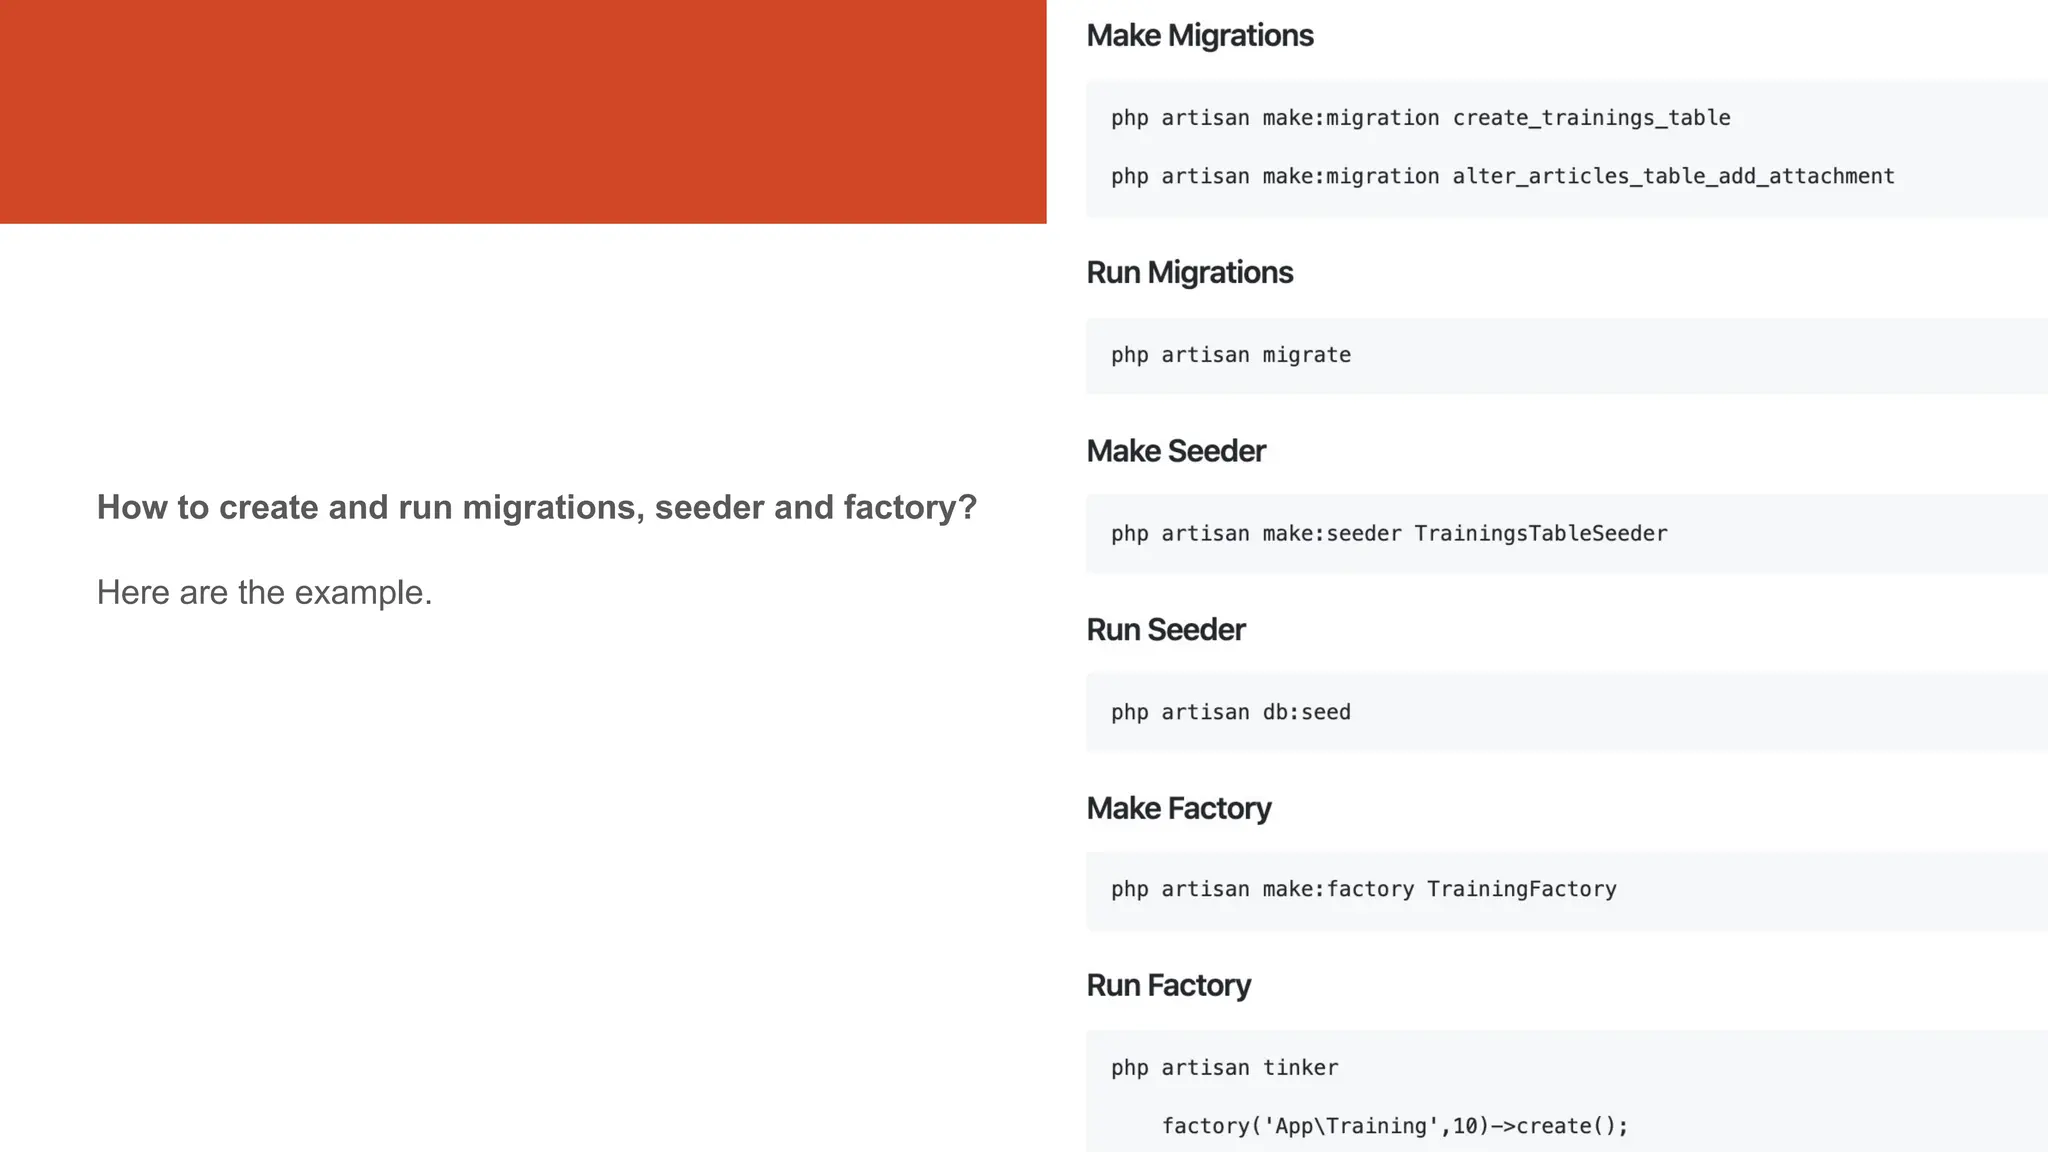Click the 'Run Seeder' heading
The height and width of the screenshot is (1152, 2048).
[x=1166, y=630]
